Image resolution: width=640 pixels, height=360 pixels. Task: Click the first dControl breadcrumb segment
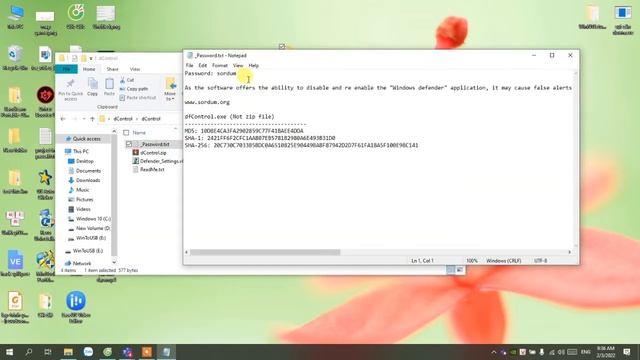click(x=123, y=119)
